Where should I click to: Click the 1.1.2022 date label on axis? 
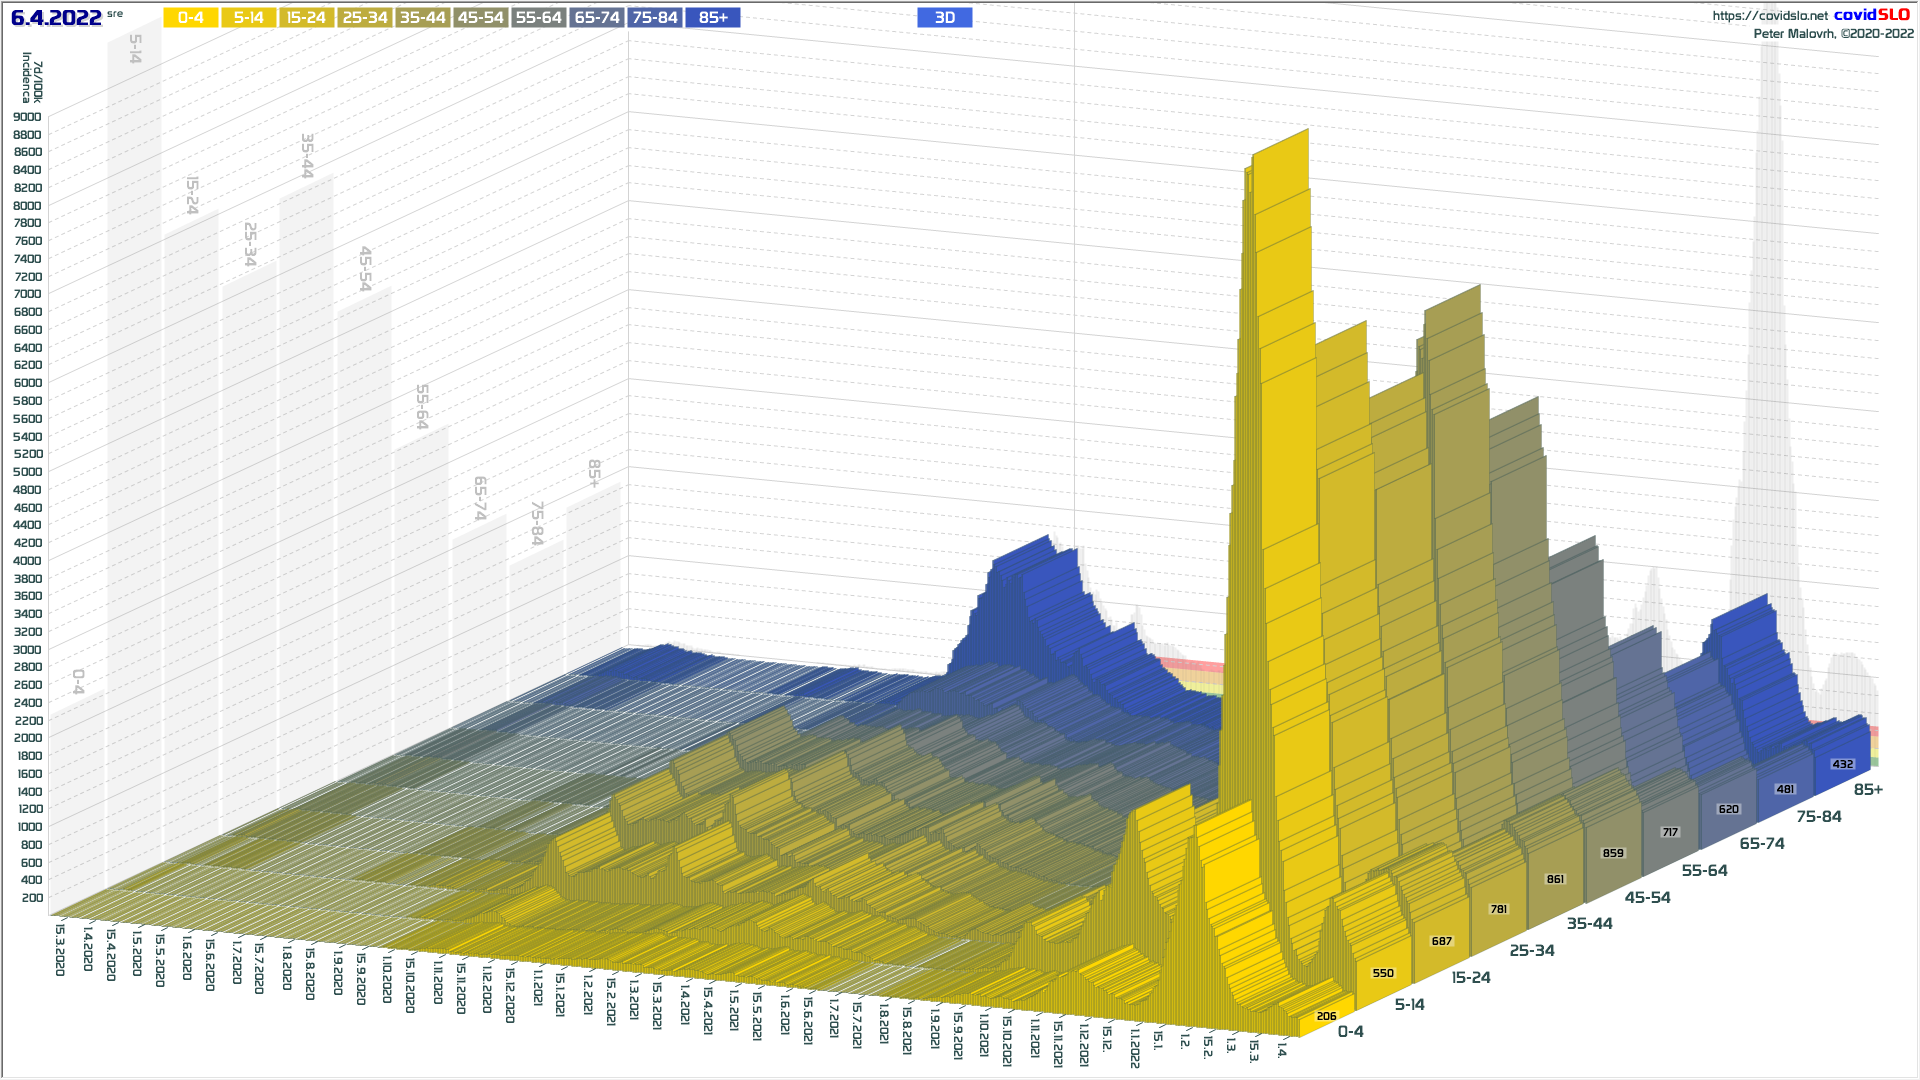coord(1135,1047)
